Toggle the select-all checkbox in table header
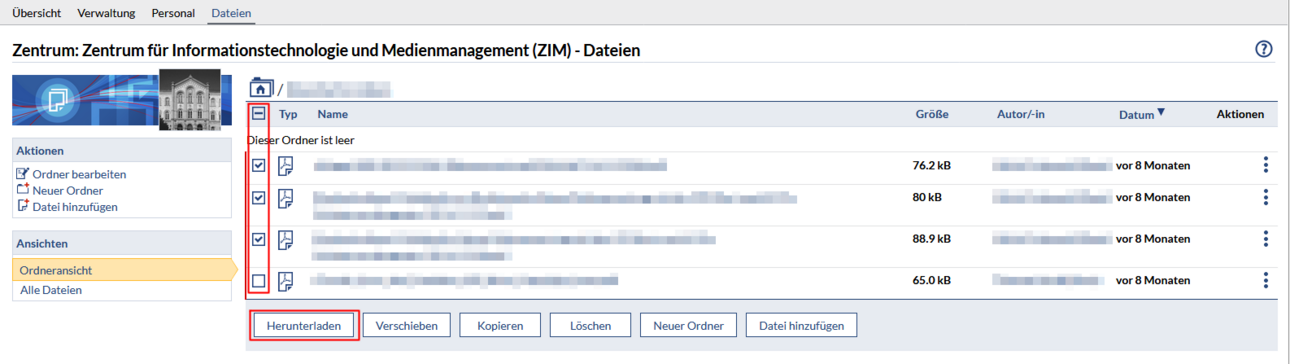The height and width of the screenshot is (364, 1290). click(x=259, y=114)
